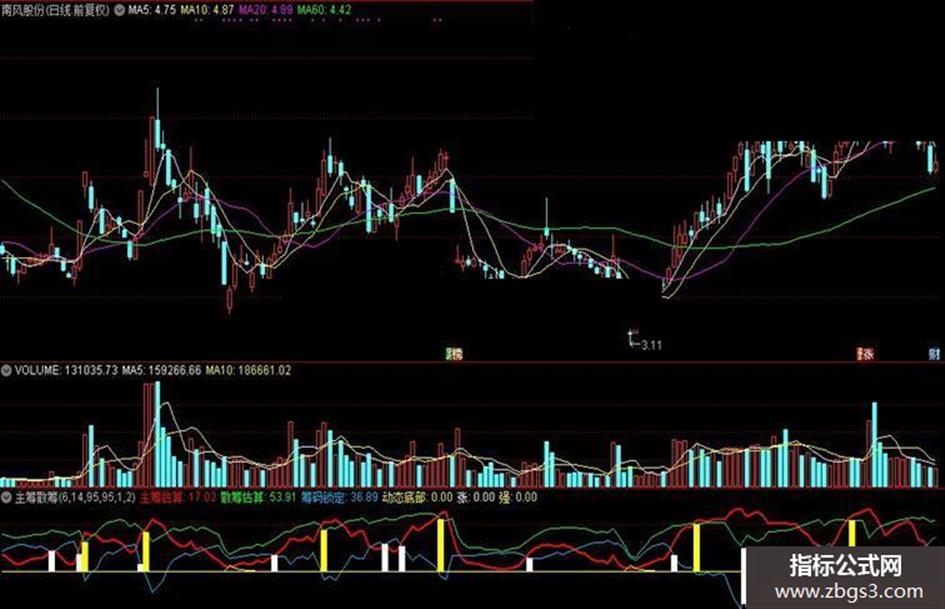Open the main chart indicator dropdown beside 前复权
Image resolution: width=945 pixels, height=609 pixels.
[119, 10]
